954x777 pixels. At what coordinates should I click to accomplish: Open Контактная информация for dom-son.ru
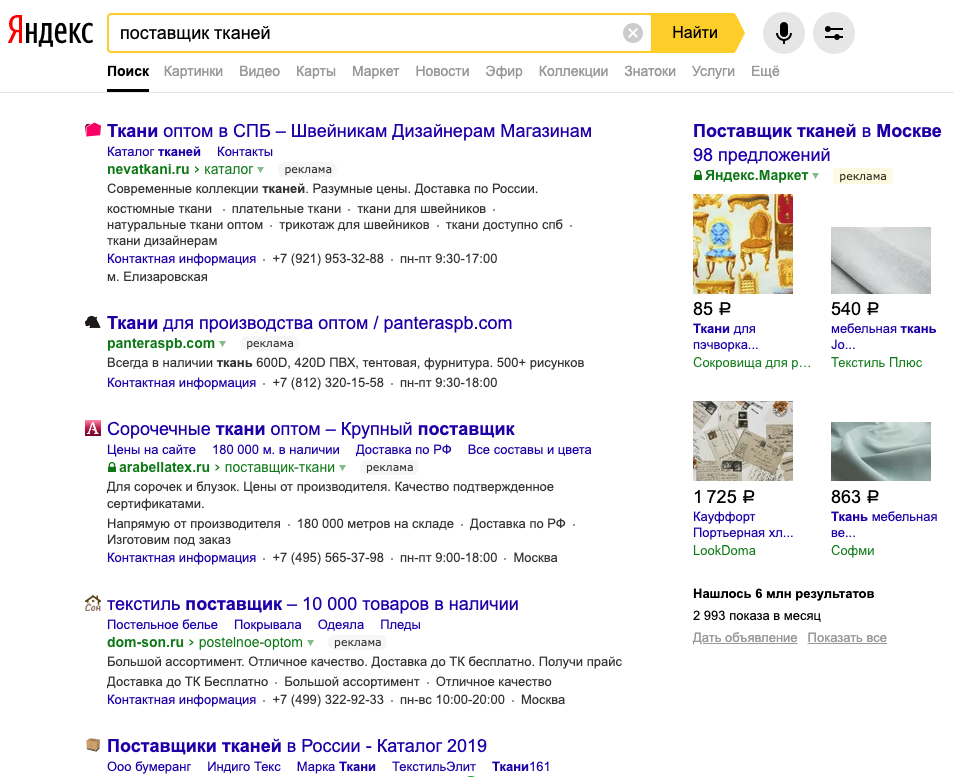[181, 700]
